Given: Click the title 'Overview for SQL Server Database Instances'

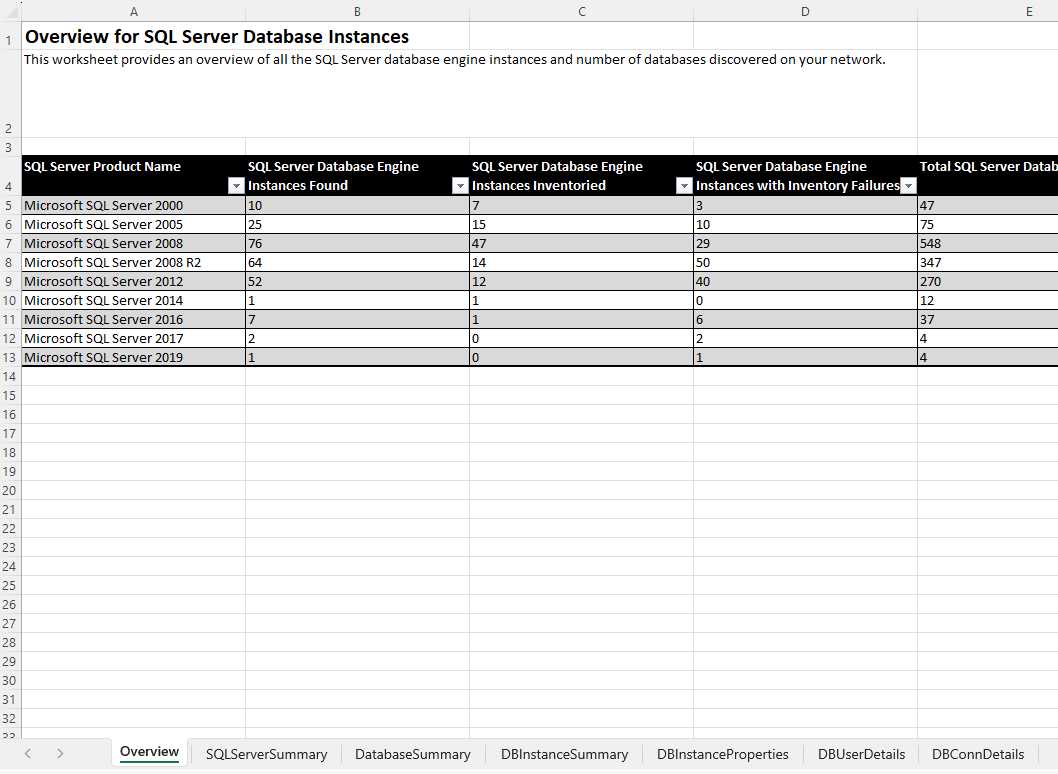Looking at the screenshot, I should point(217,36).
